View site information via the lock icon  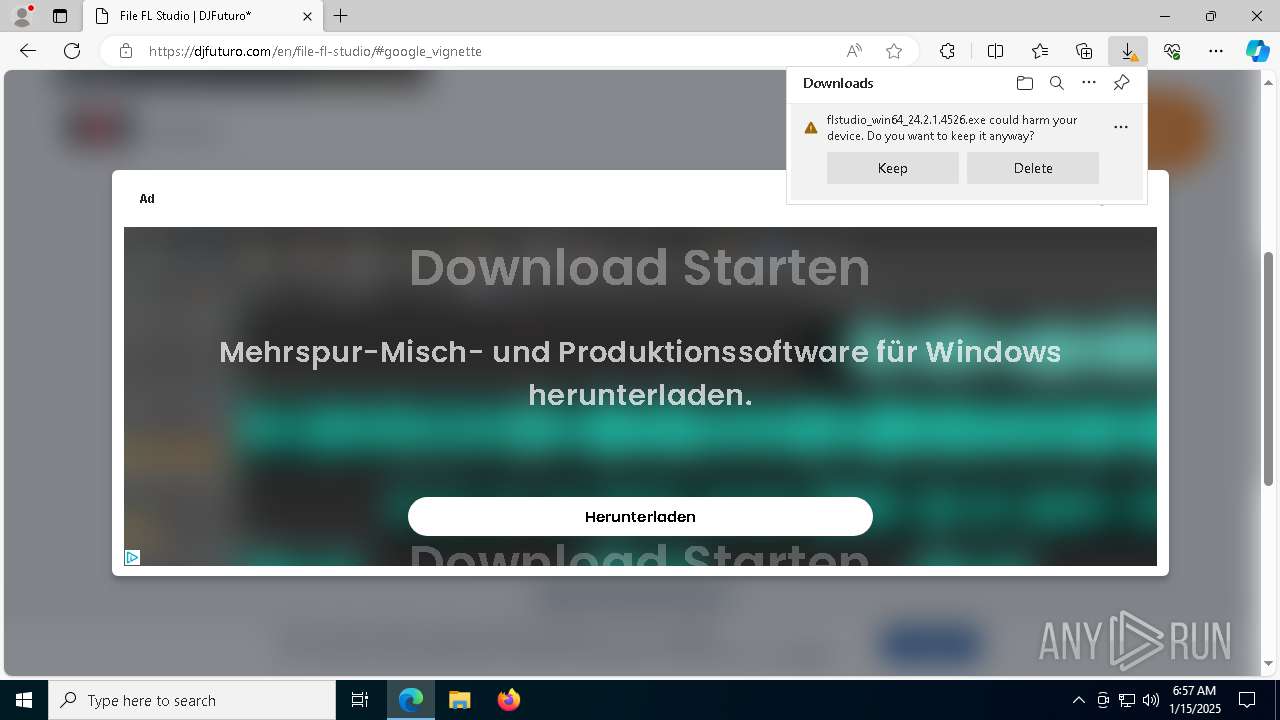[x=126, y=51]
